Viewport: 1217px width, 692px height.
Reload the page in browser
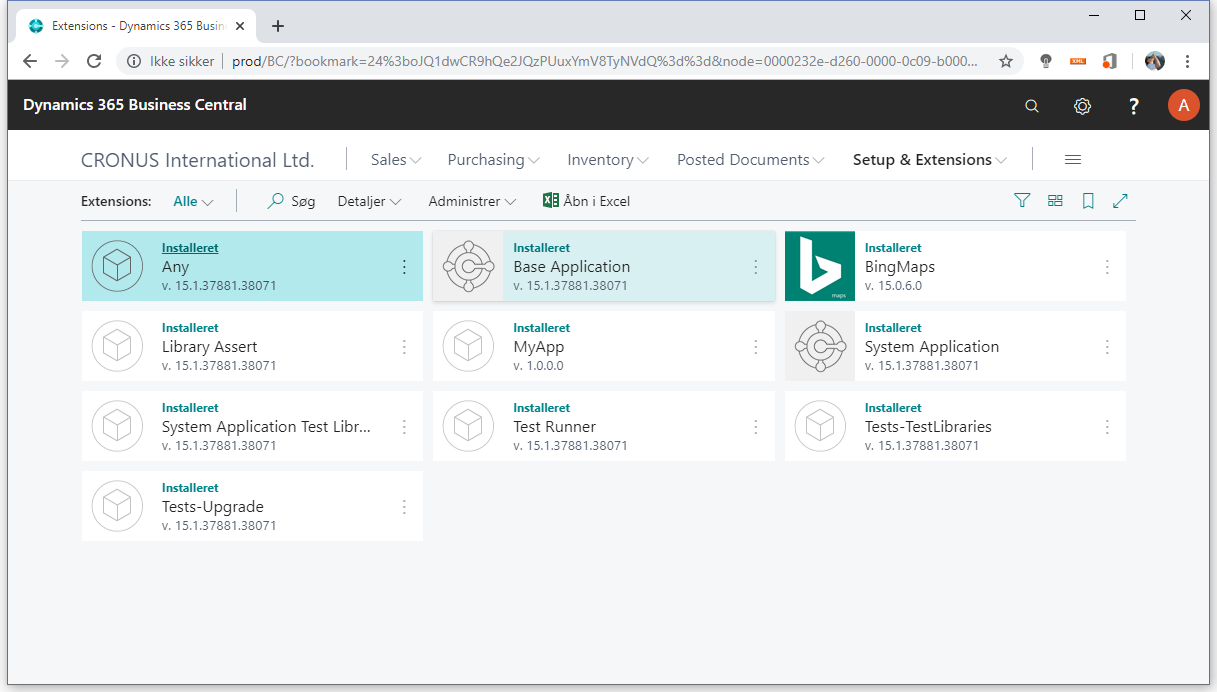click(x=94, y=61)
